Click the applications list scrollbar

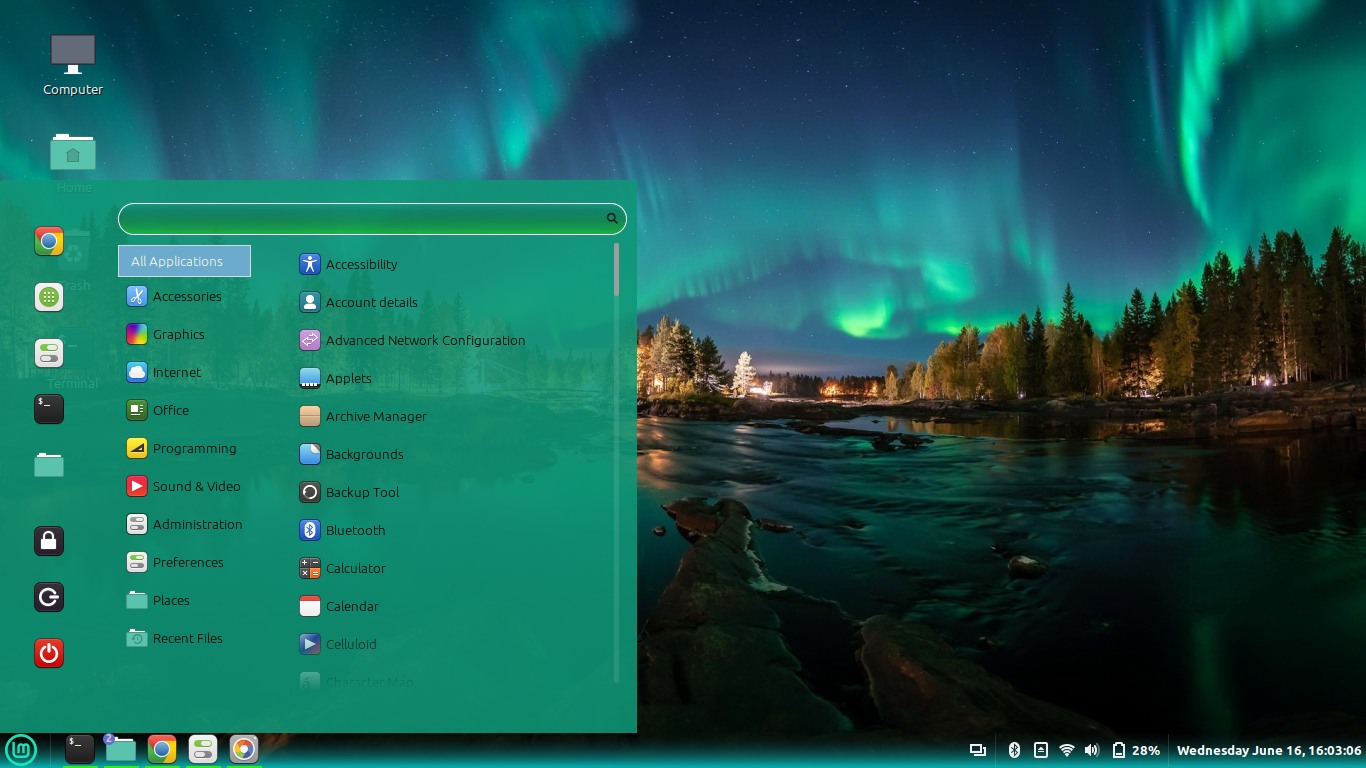point(617,269)
